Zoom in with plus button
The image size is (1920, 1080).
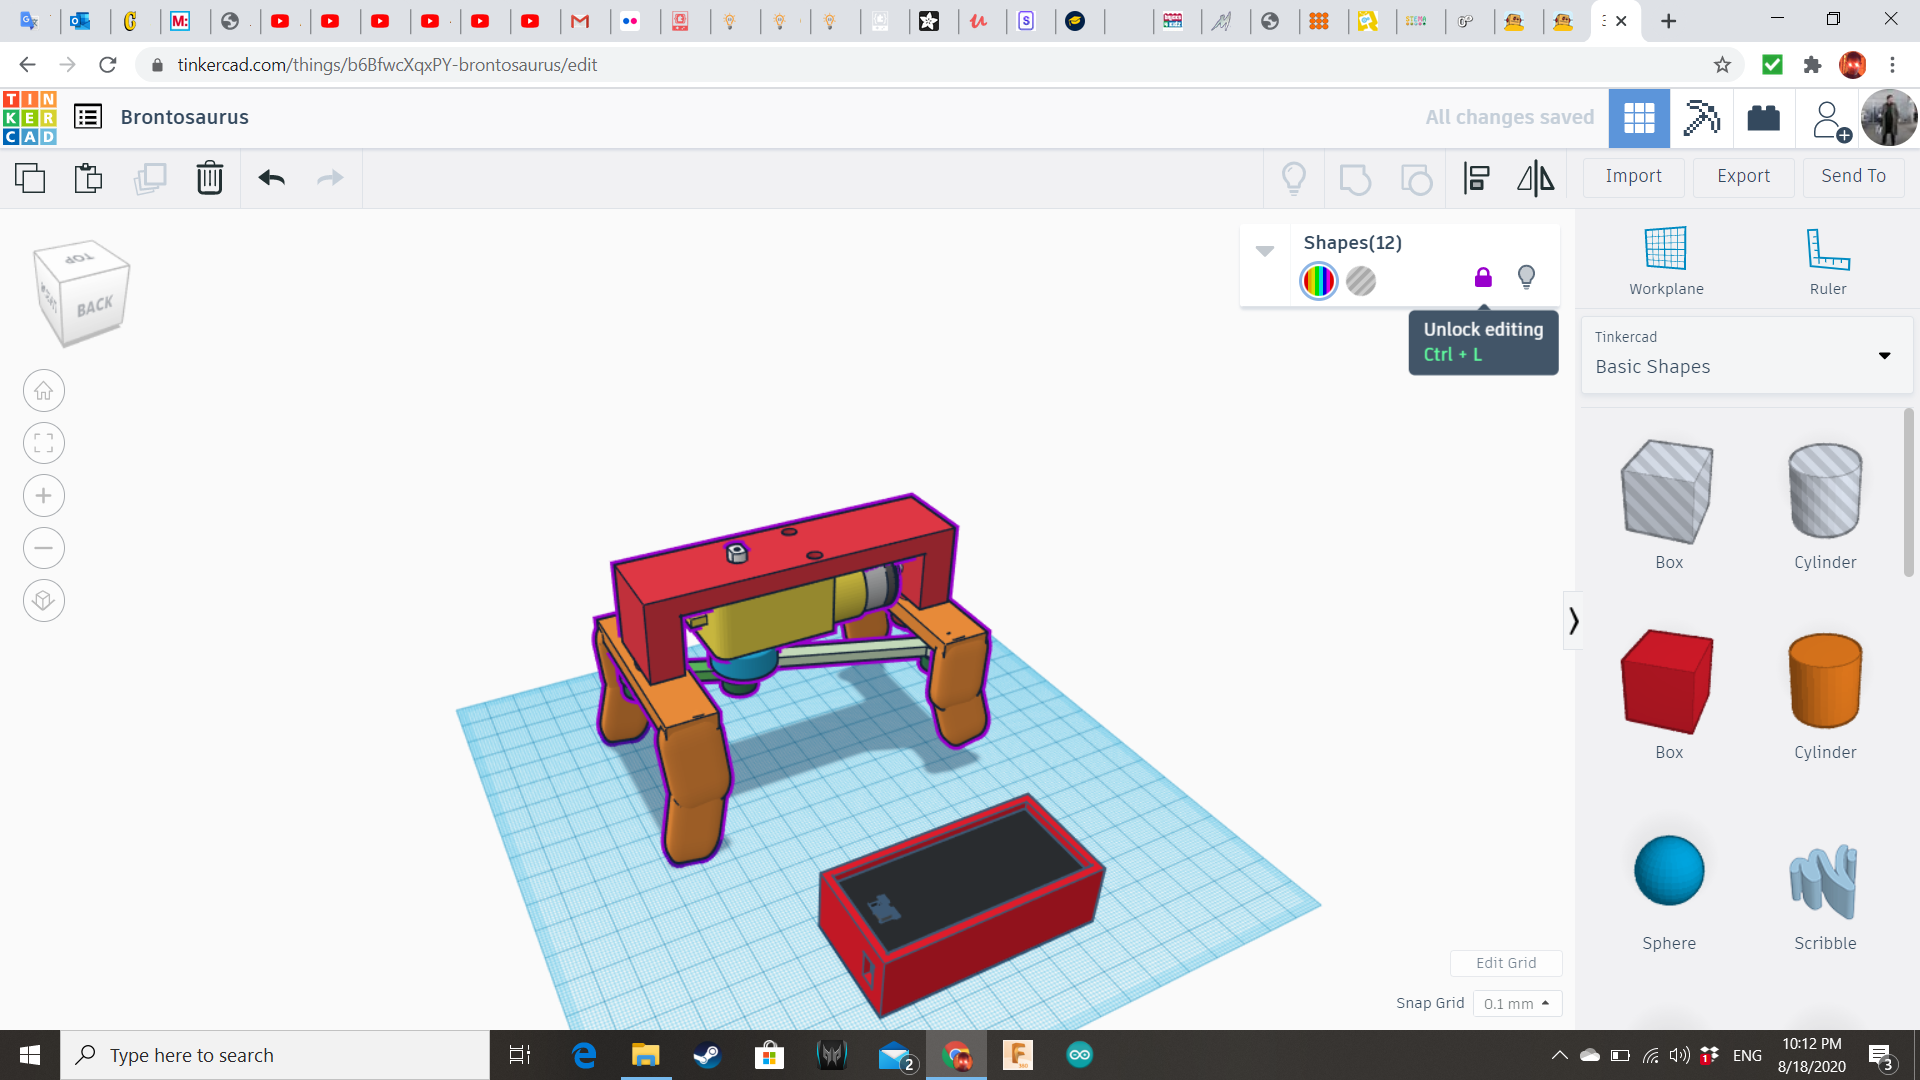44,496
